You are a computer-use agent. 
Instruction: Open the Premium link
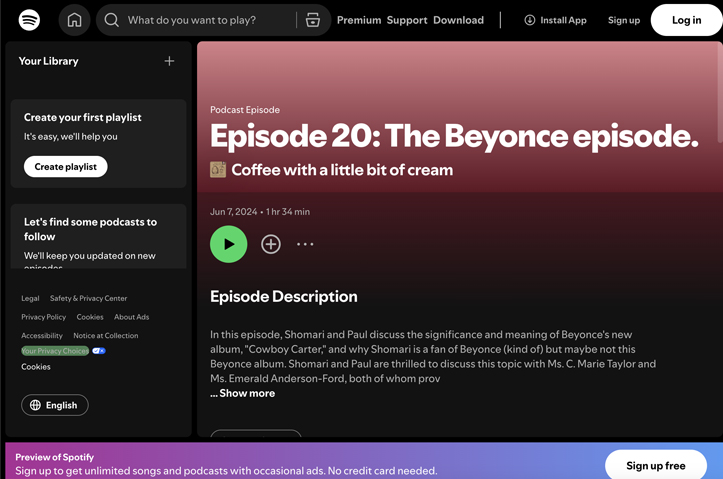359,20
